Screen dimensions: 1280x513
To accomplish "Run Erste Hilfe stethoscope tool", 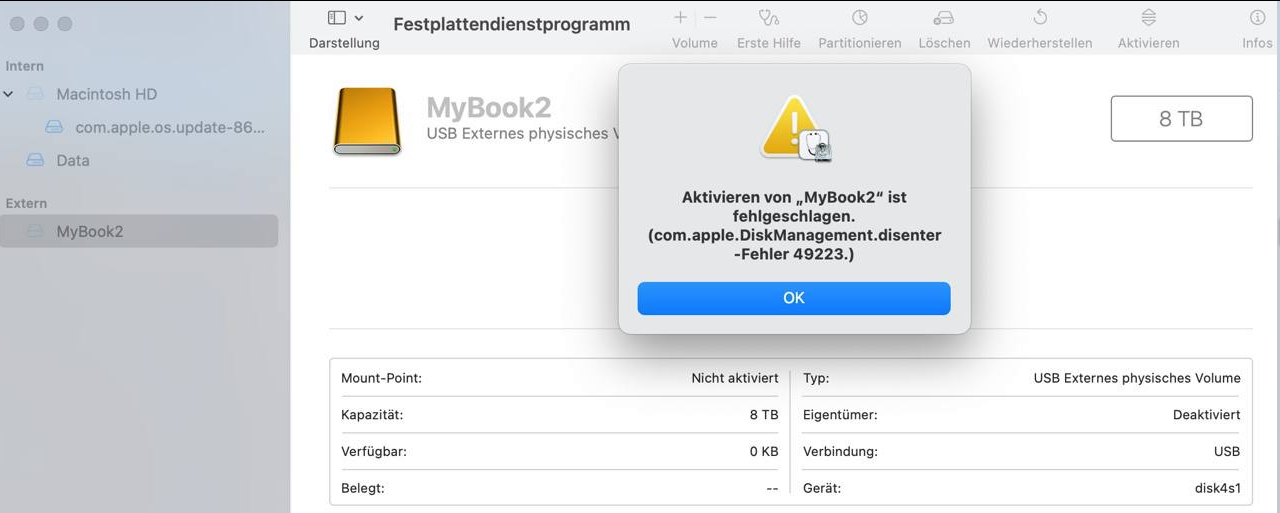I will pos(768,18).
